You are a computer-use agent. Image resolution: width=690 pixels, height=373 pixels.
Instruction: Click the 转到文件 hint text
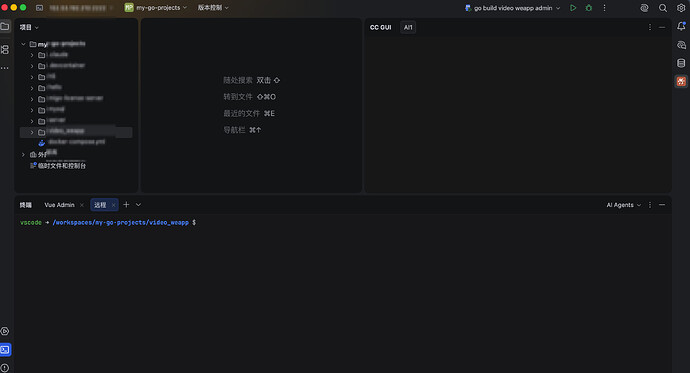pos(238,97)
